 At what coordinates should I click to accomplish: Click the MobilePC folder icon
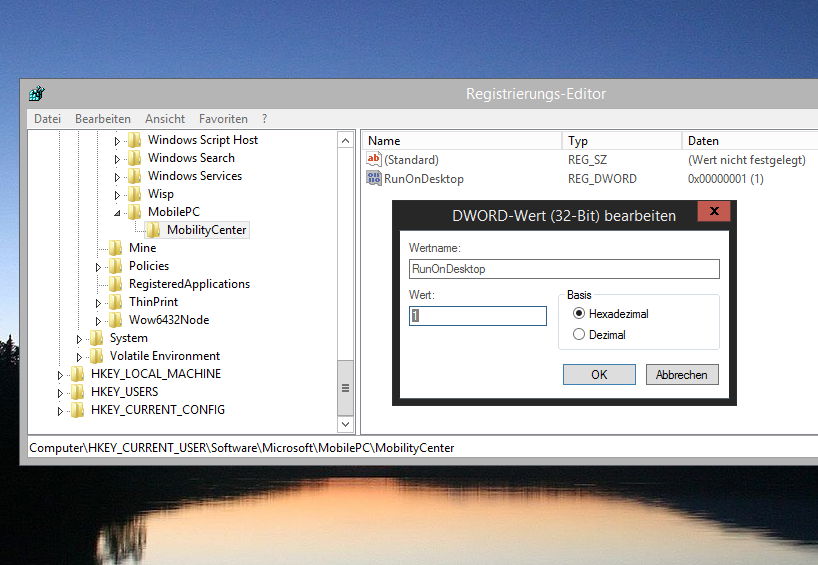click(135, 212)
